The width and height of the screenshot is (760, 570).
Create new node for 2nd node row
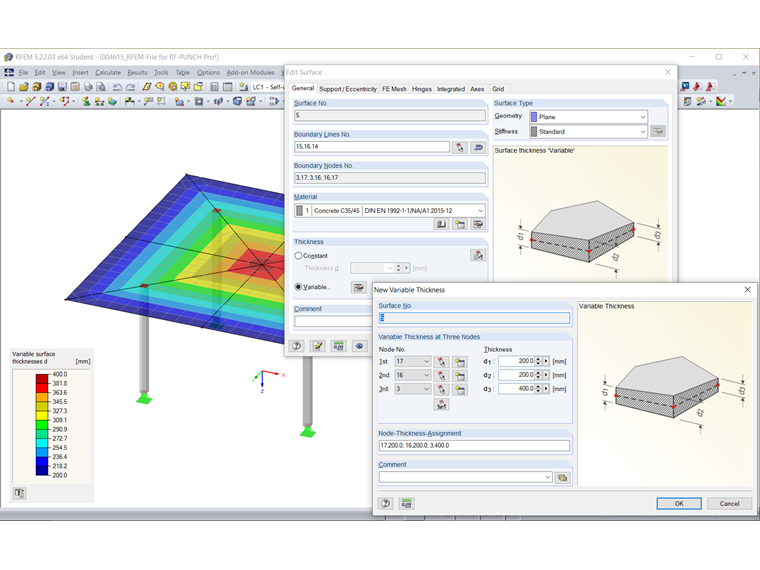click(459, 376)
